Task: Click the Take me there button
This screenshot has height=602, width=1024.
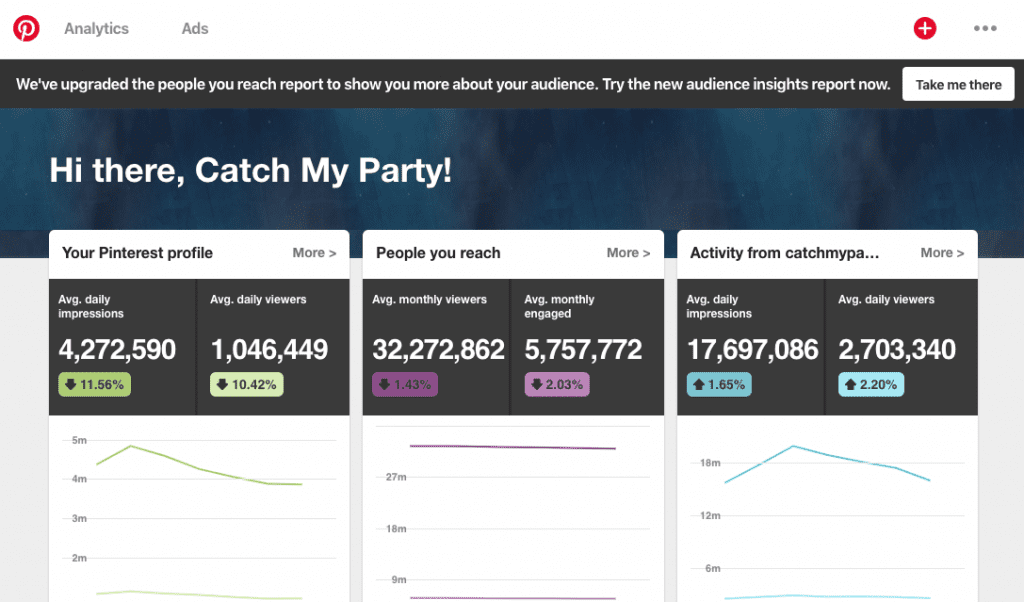Action: (x=958, y=85)
